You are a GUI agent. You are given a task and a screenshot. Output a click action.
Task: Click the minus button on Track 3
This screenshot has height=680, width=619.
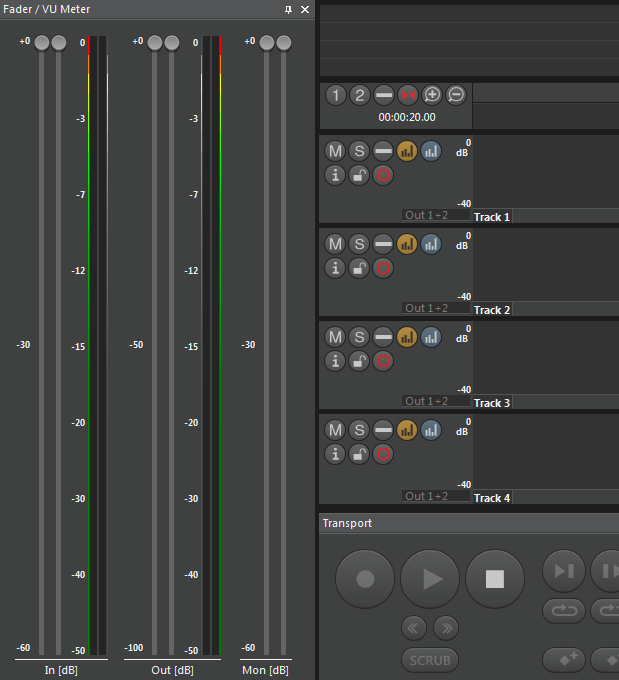[383, 337]
